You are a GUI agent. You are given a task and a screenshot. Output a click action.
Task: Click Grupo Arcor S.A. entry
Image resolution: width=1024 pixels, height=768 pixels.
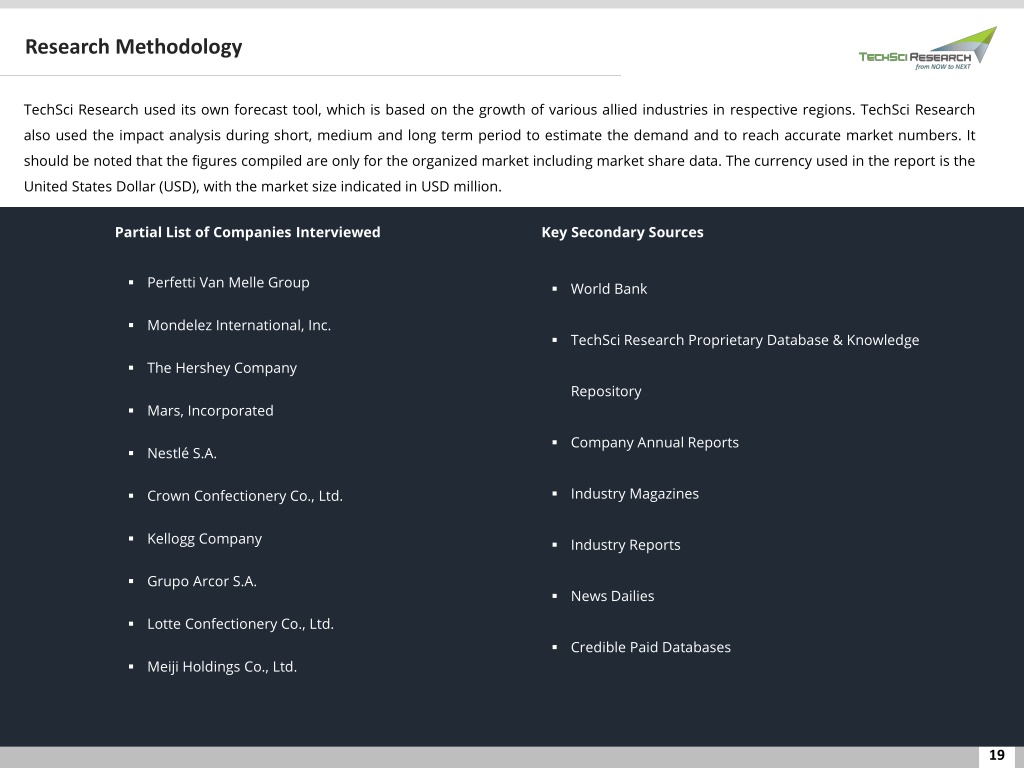202,581
